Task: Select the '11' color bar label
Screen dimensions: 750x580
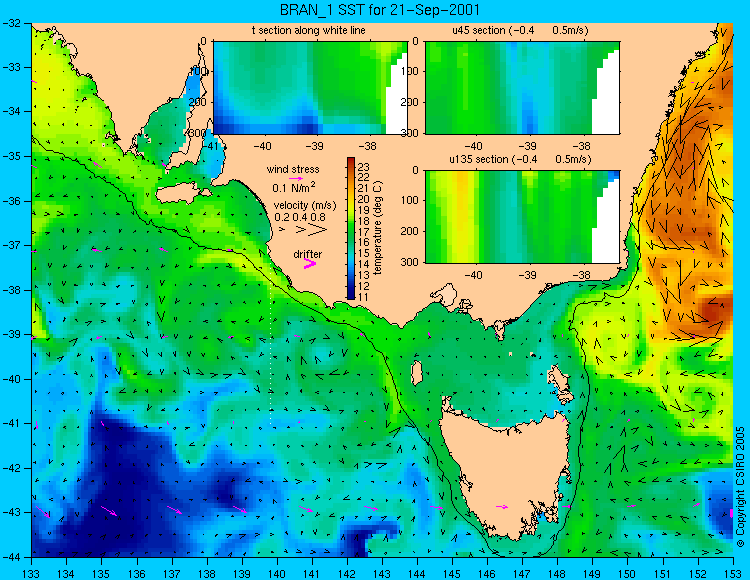Action: [x=363, y=297]
